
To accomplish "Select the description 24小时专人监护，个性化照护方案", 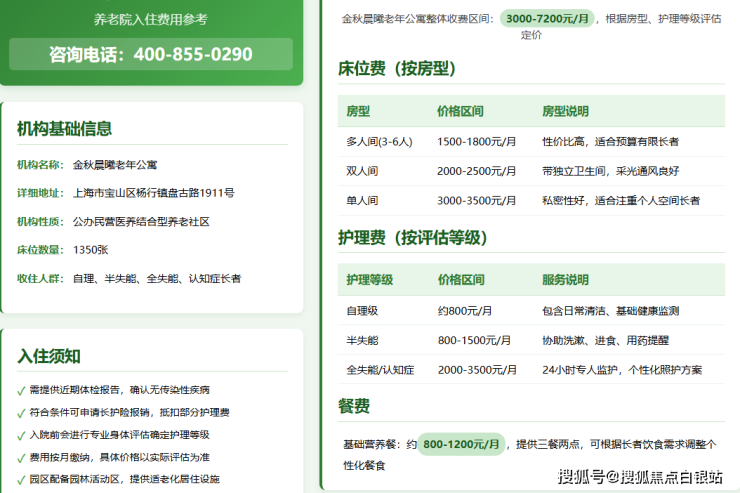I will (x=622, y=370).
